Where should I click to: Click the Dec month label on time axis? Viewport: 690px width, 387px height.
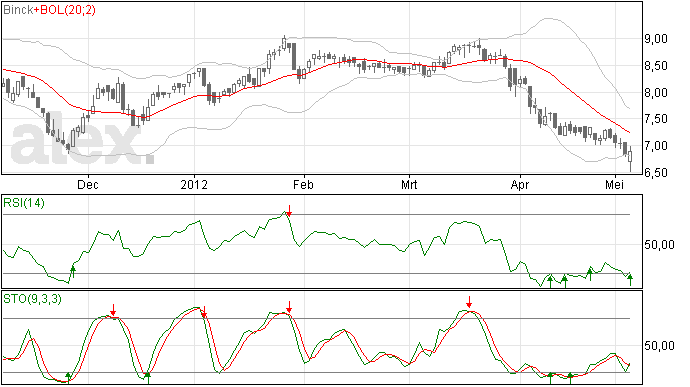point(88,184)
